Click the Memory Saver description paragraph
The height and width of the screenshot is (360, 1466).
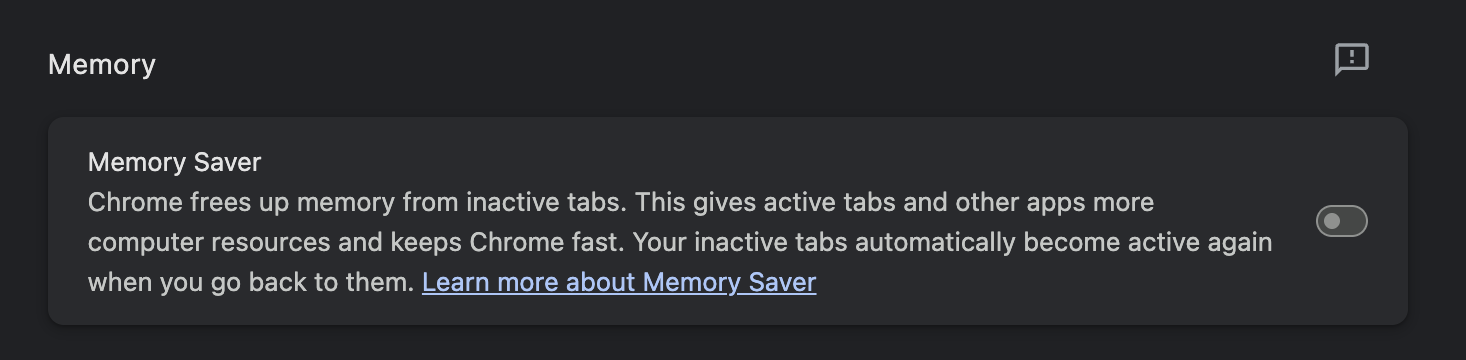[680, 242]
